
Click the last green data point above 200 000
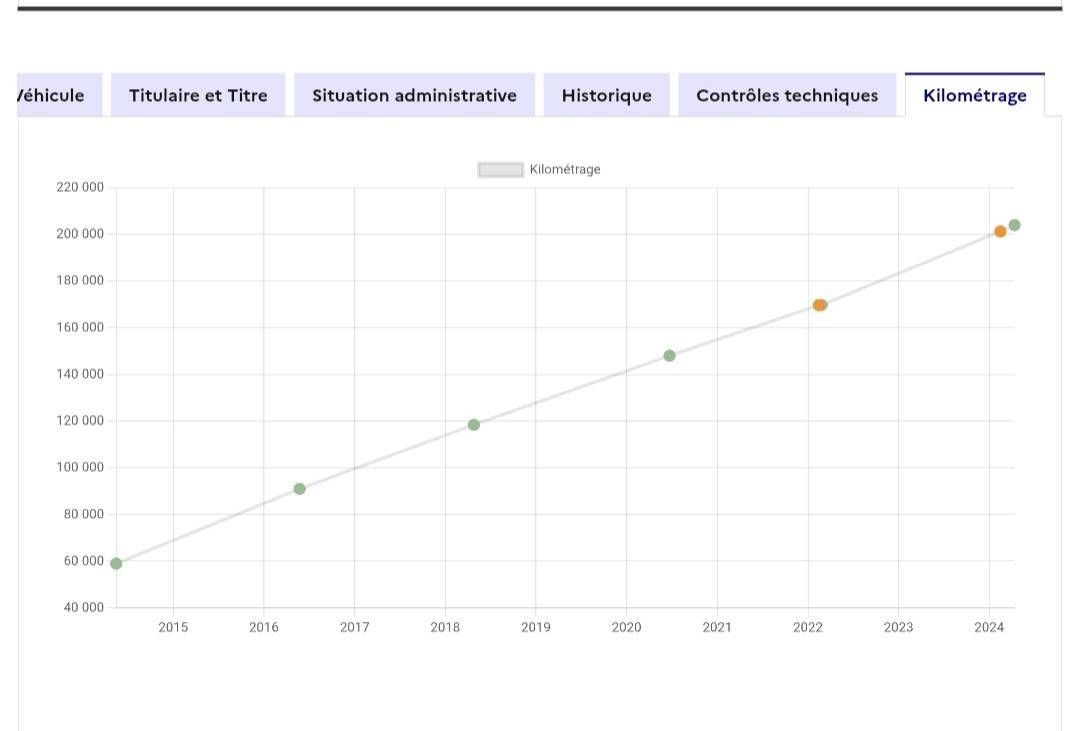tap(1015, 225)
